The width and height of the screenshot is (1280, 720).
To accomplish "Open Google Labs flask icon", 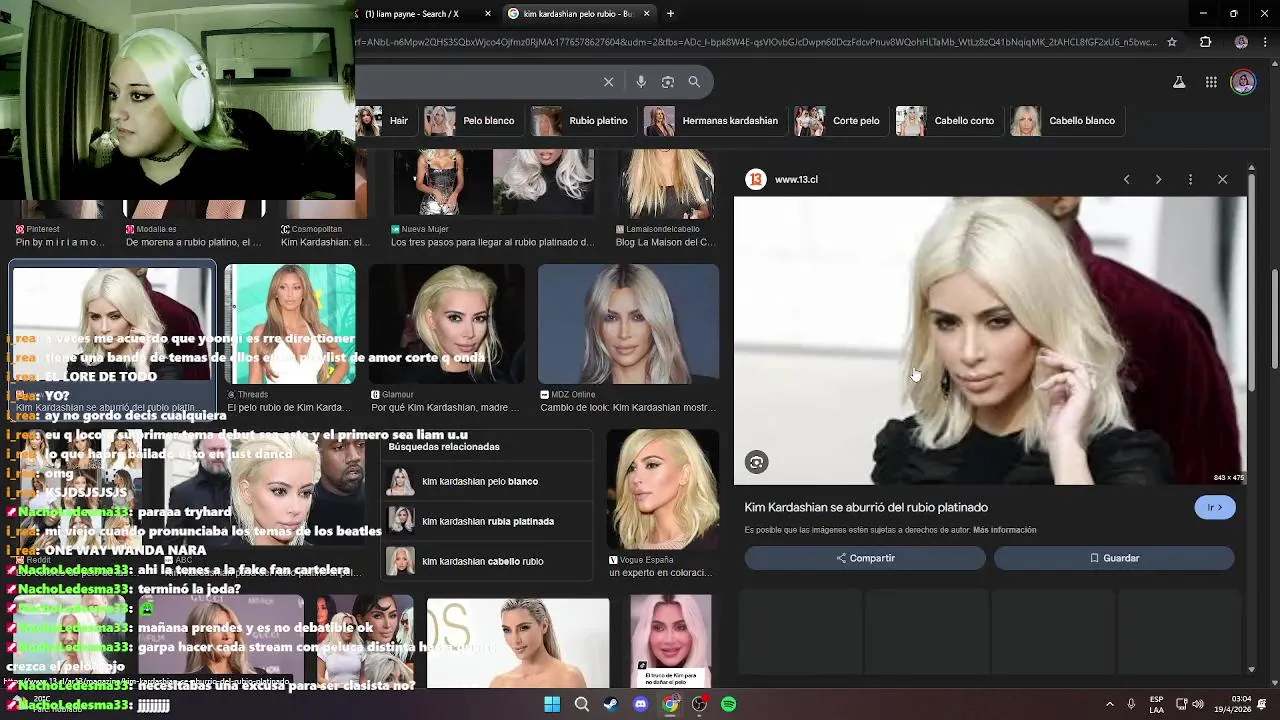I will pyautogui.click(x=1179, y=82).
